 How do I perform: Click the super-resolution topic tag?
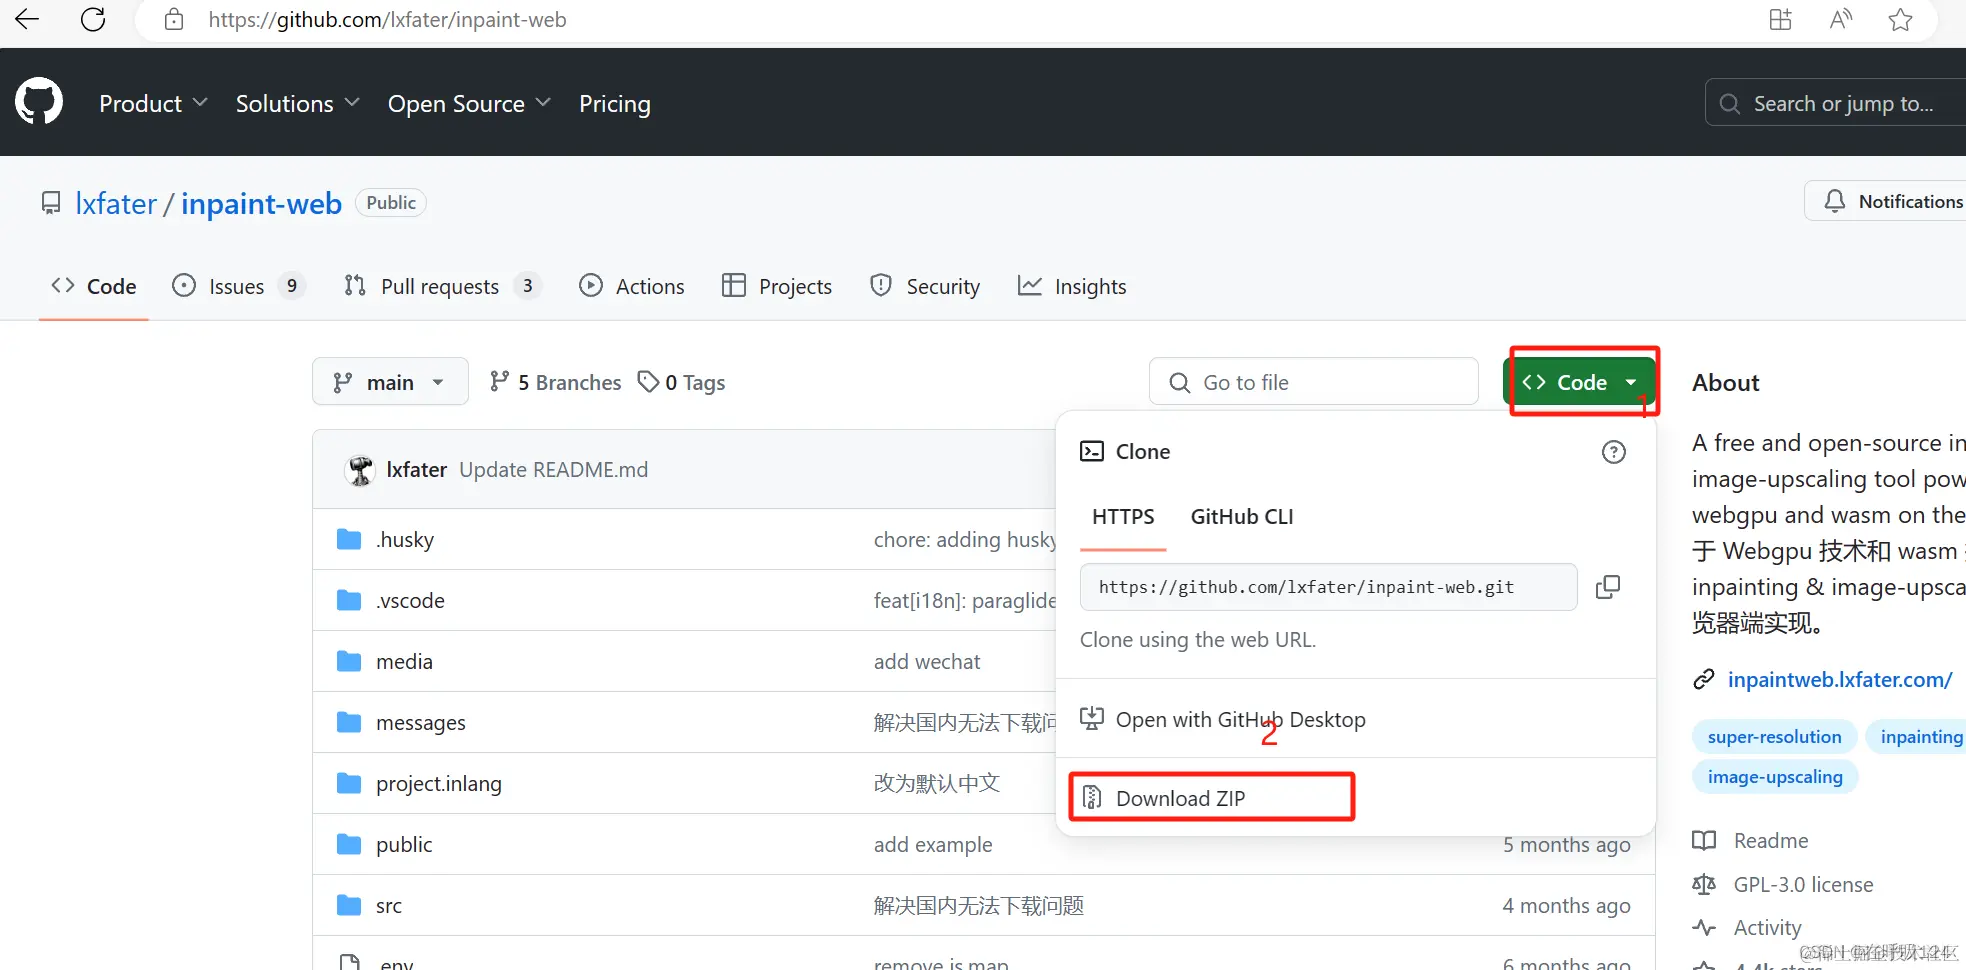pyautogui.click(x=1775, y=737)
